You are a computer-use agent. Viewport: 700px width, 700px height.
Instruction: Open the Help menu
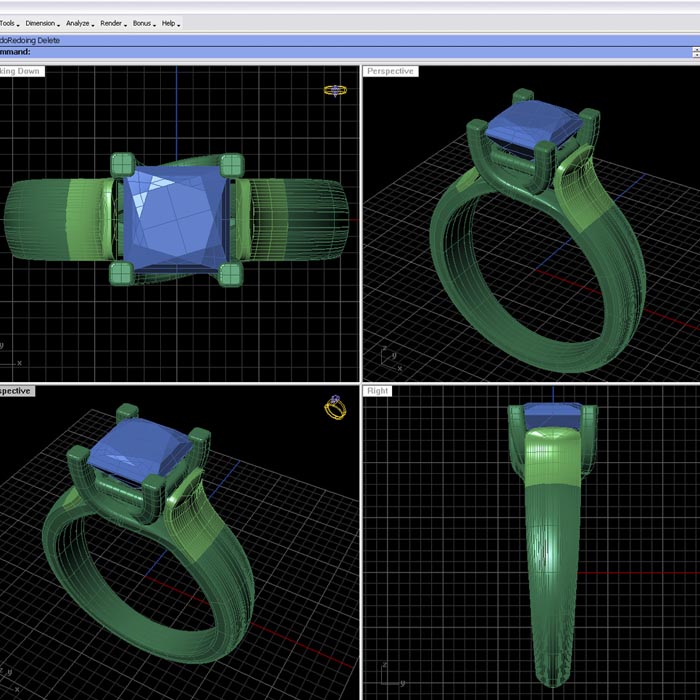pos(171,23)
